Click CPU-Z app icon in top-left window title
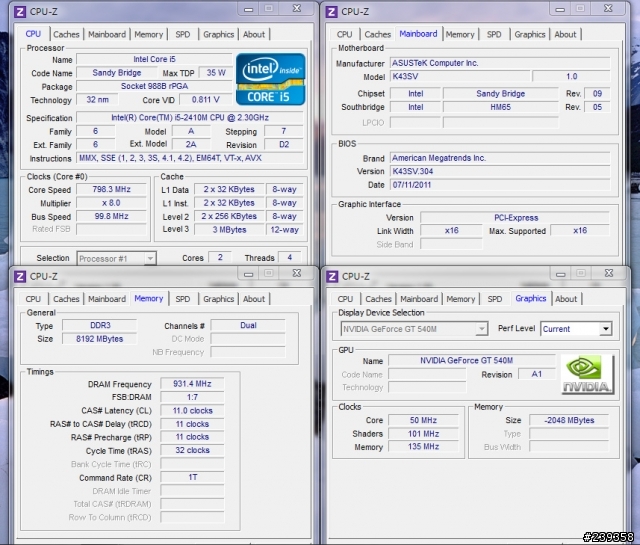The width and height of the screenshot is (640, 545). (20, 11)
